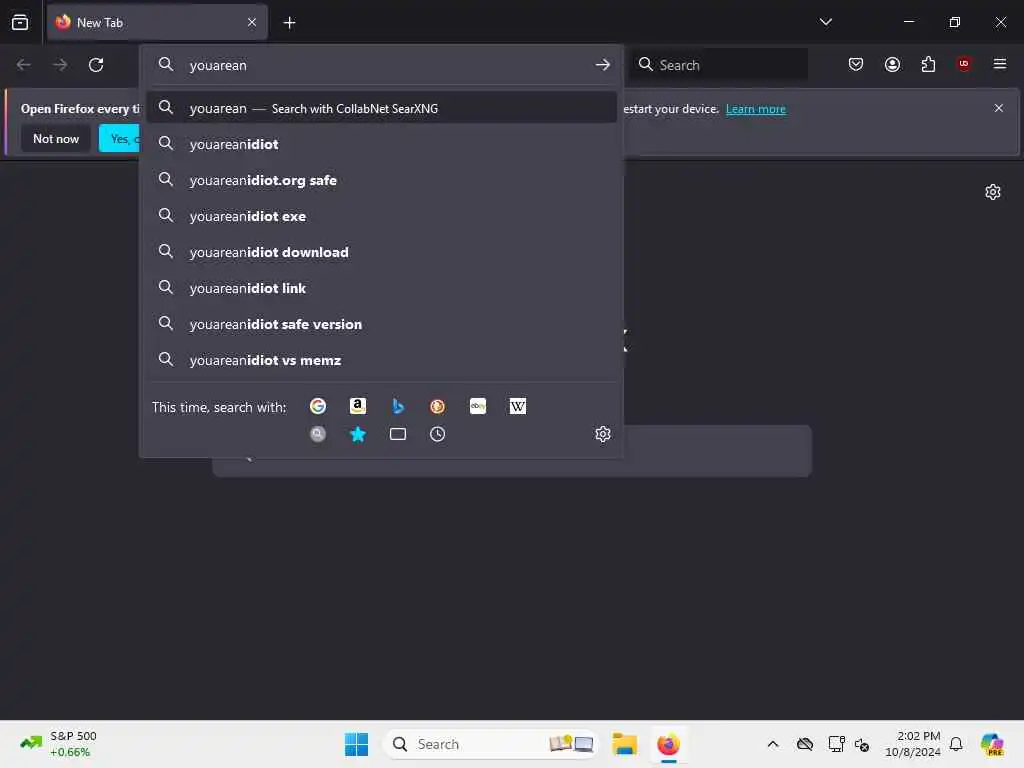Open uBlock Origin extension icon
The width and height of the screenshot is (1024, 768).
[964, 63]
